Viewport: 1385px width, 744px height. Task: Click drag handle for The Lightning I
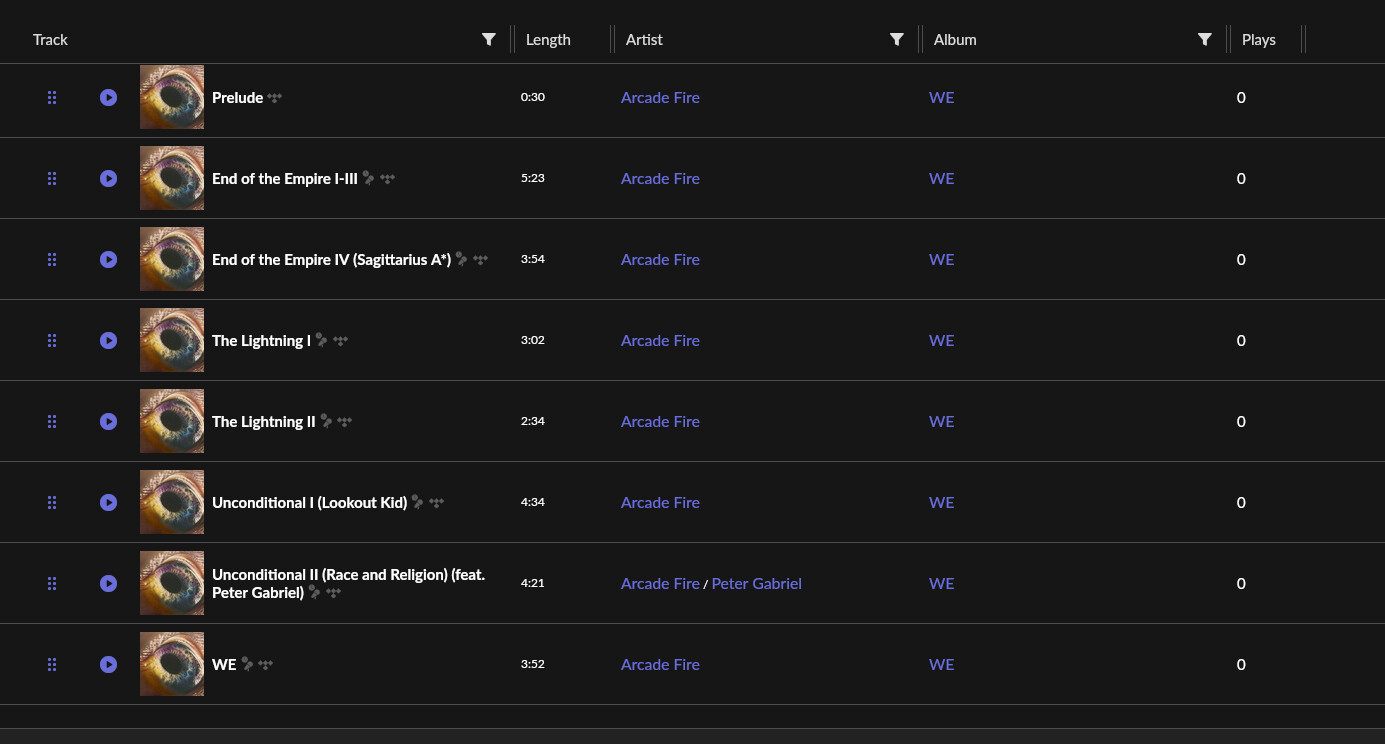[x=52, y=340]
